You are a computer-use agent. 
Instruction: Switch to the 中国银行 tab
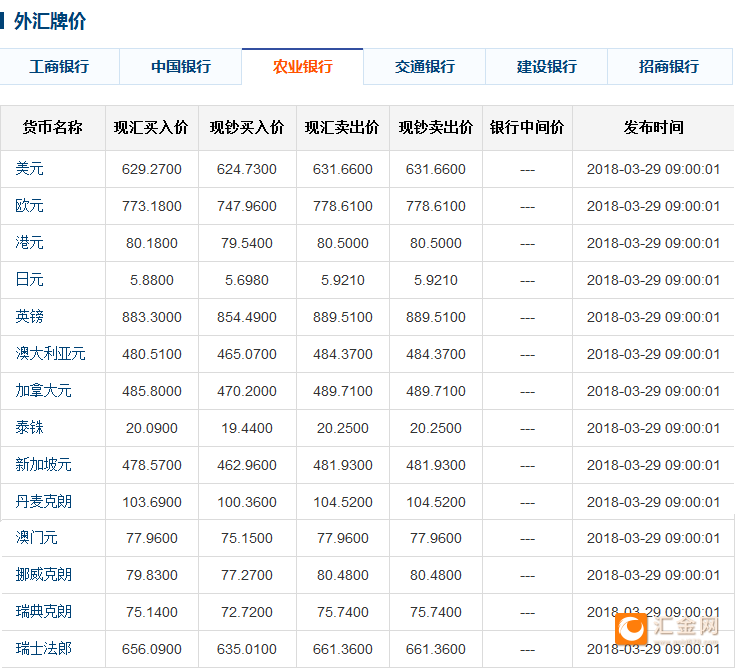pos(181,67)
